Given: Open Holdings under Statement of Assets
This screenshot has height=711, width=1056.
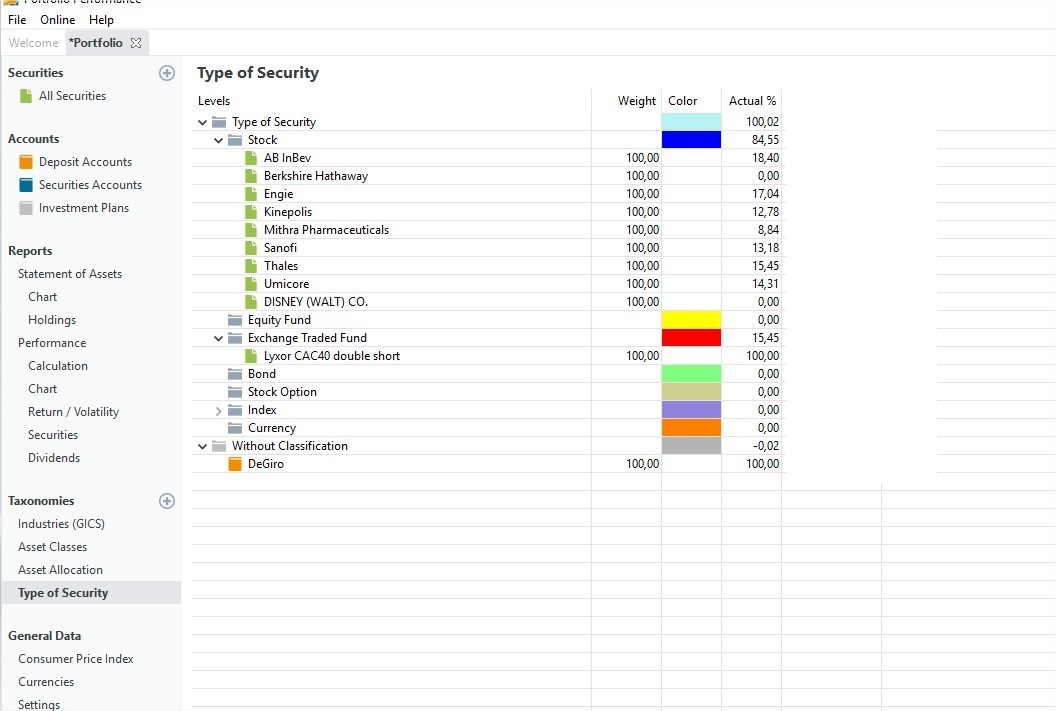Looking at the screenshot, I should click(52, 320).
